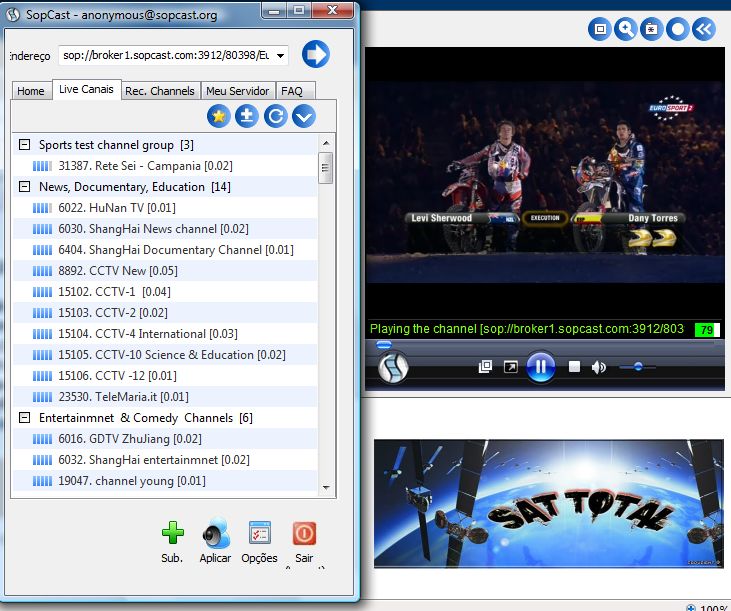Image resolution: width=731 pixels, height=611 pixels.
Task: Select channel 8892. CCTV New
Action: (x=165, y=271)
